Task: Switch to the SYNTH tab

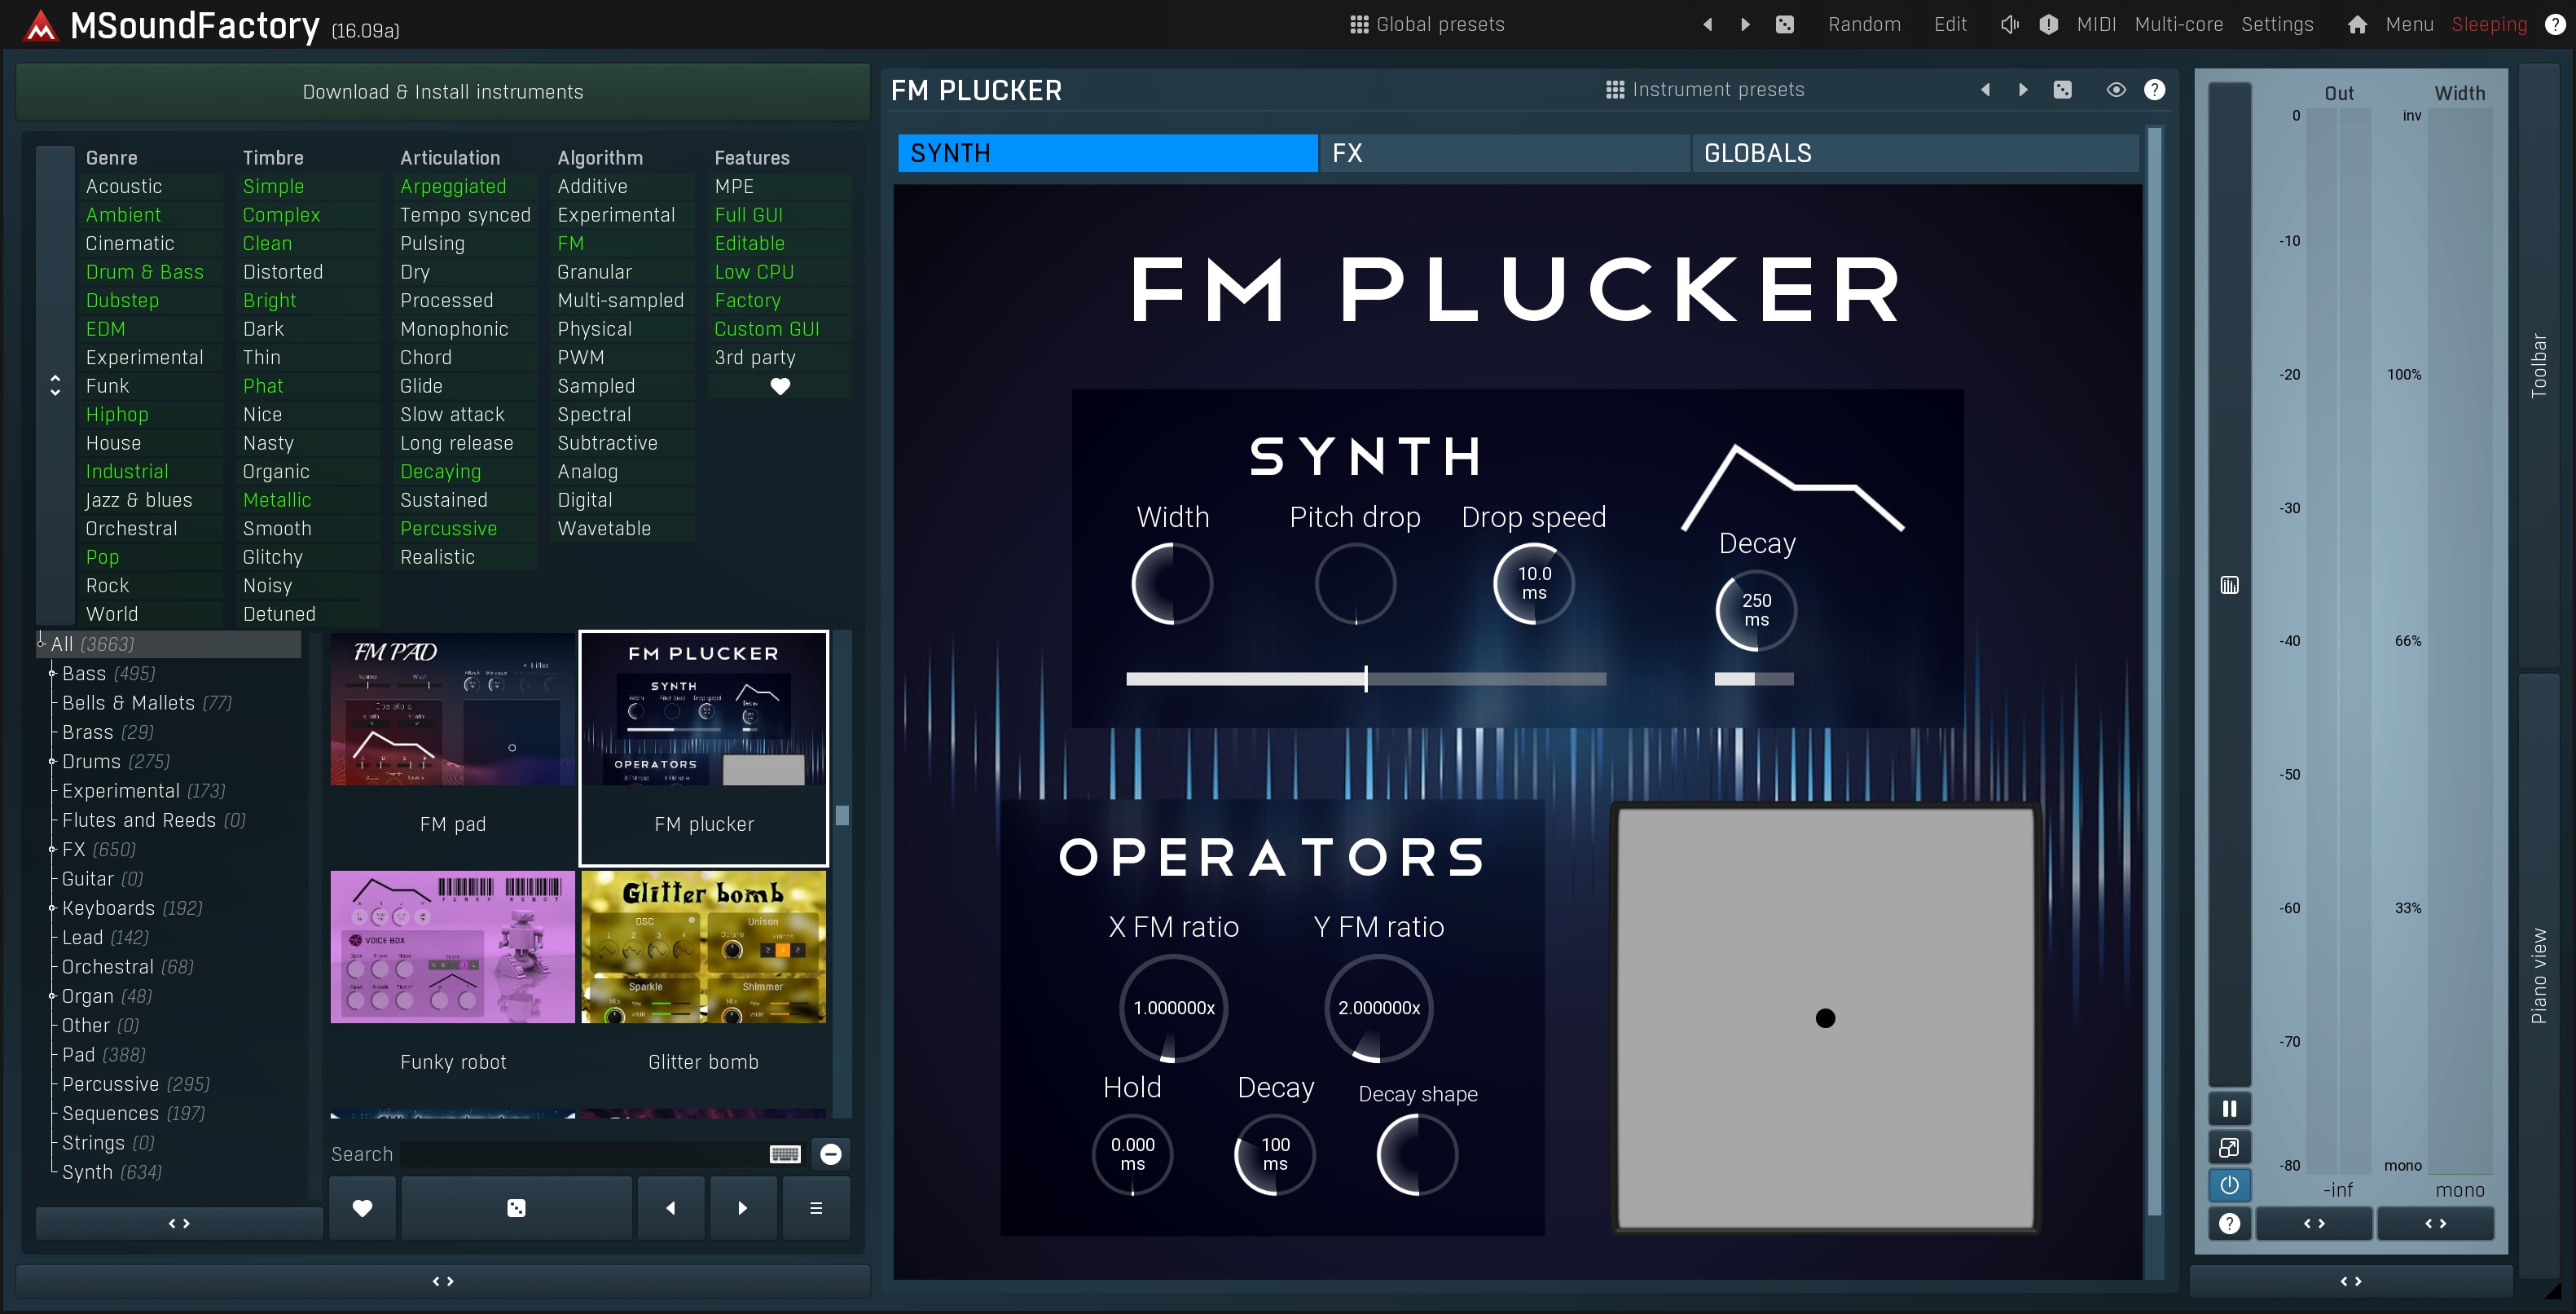Action: click(x=1108, y=153)
